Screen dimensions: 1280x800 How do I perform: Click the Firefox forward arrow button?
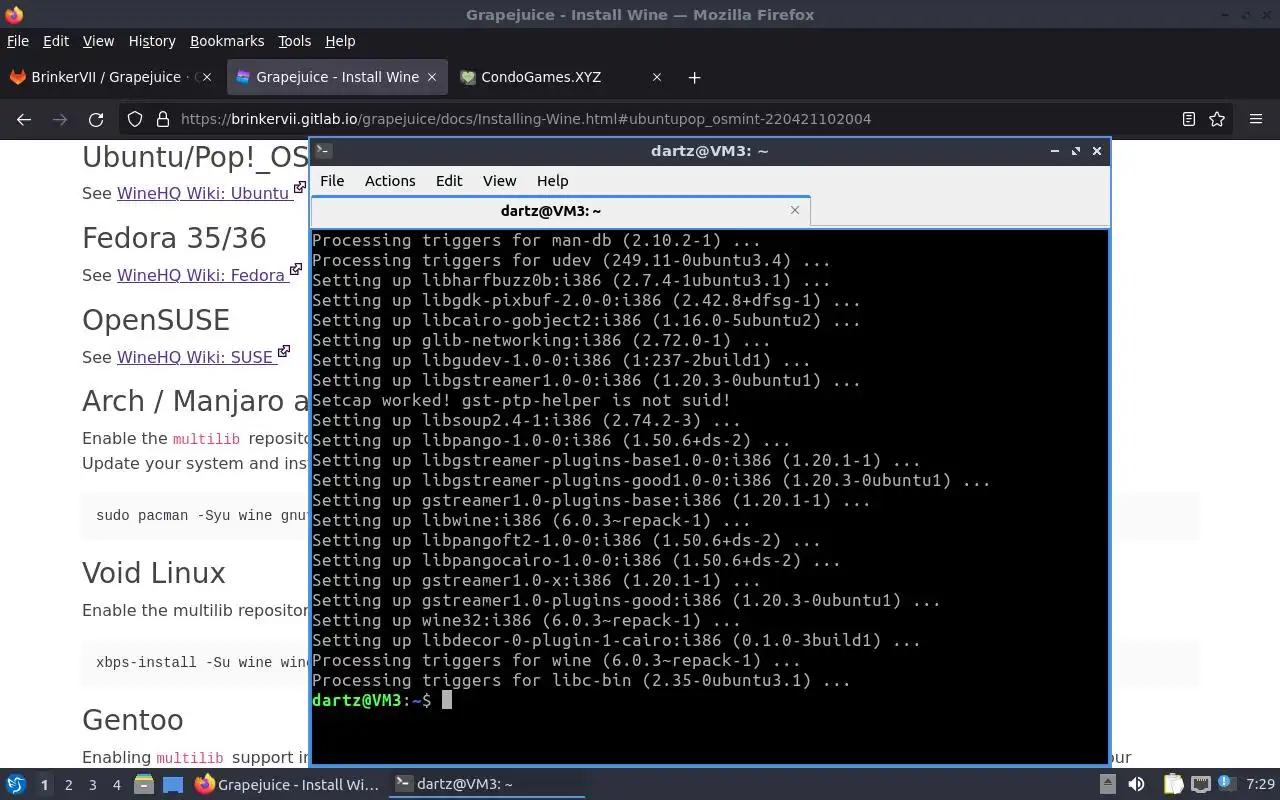tap(60, 119)
